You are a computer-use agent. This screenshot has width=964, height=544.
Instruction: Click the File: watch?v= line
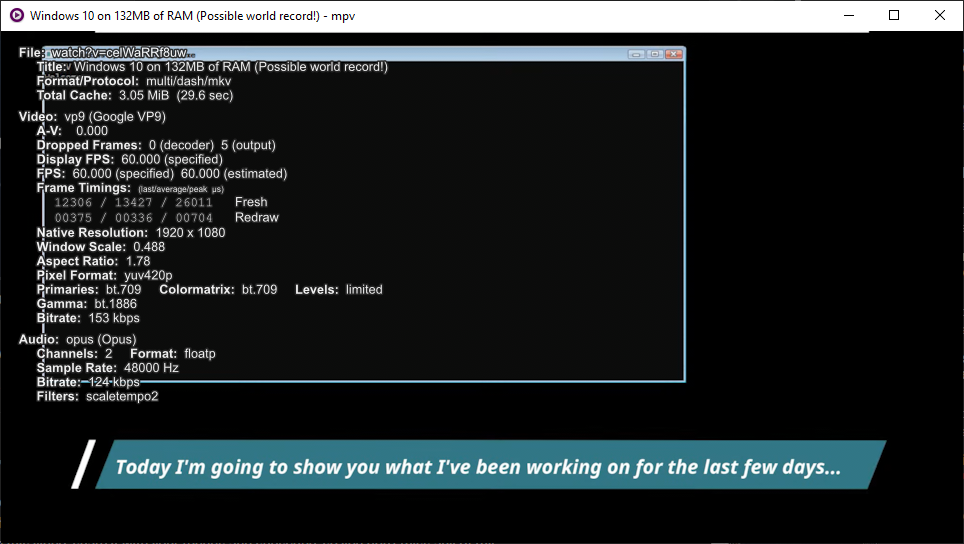[x=107, y=53]
